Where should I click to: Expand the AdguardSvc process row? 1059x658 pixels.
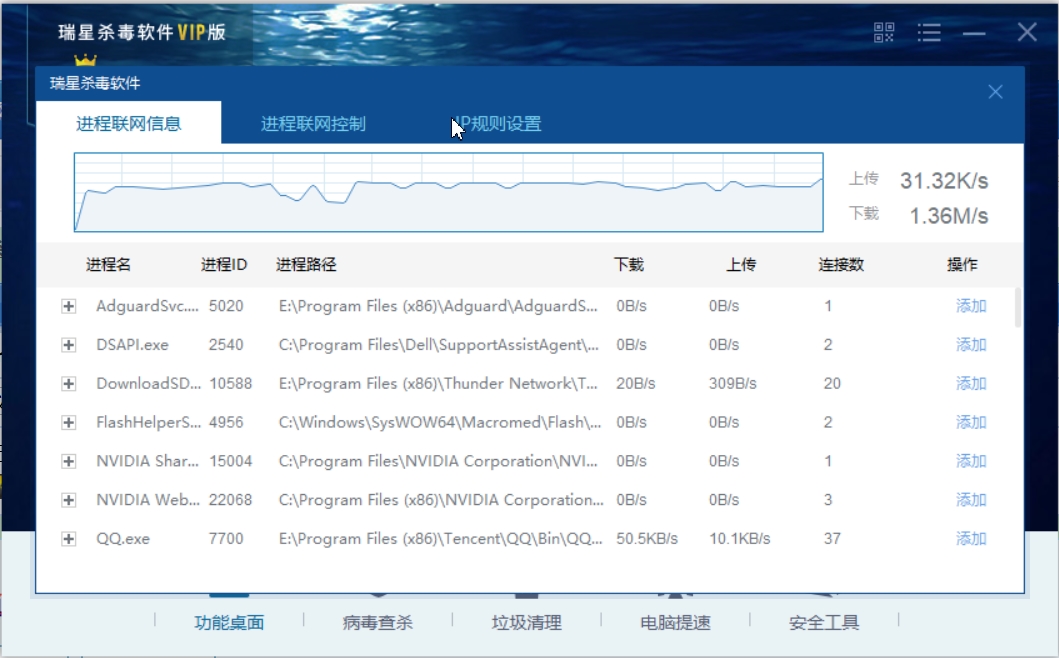pos(69,307)
